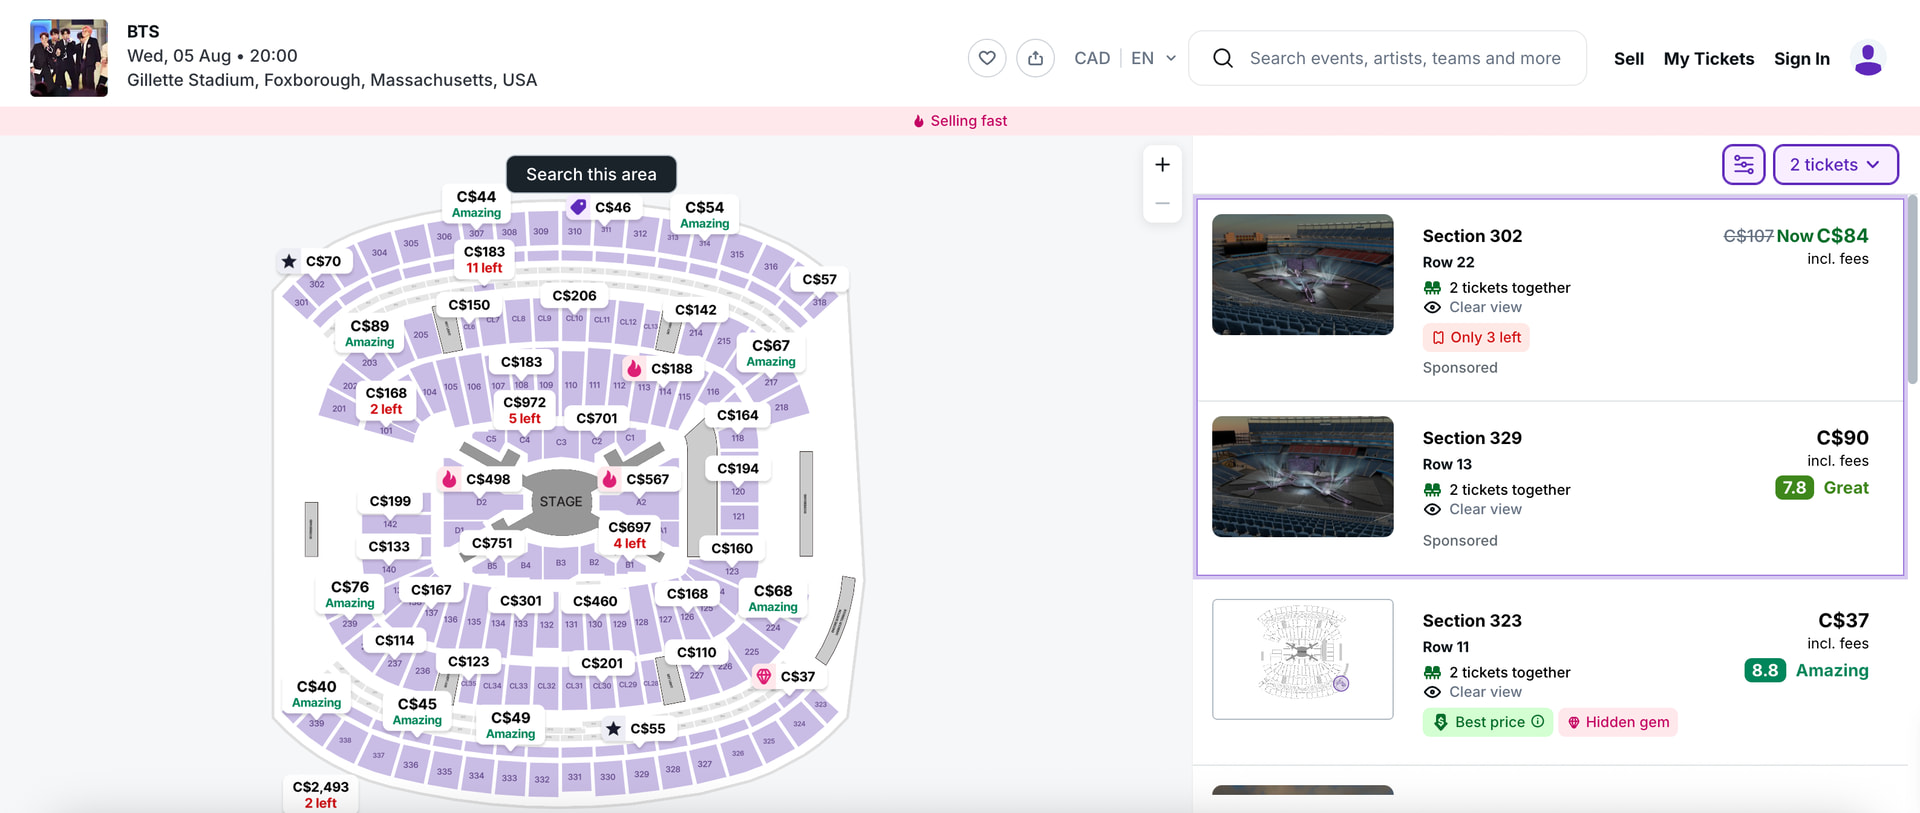The width and height of the screenshot is (1920, 813).
Task: Click the flame marker priced C$188
Action: click(660, 368)
